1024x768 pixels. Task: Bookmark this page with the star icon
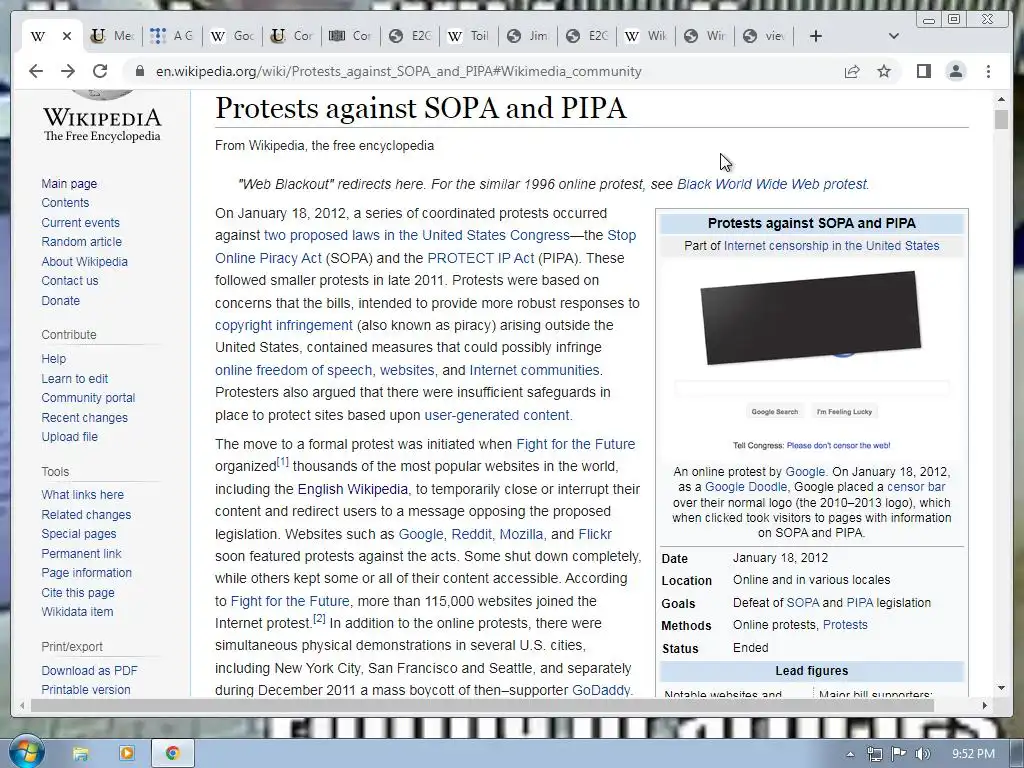pyautogui.click(x=884, y=71)
